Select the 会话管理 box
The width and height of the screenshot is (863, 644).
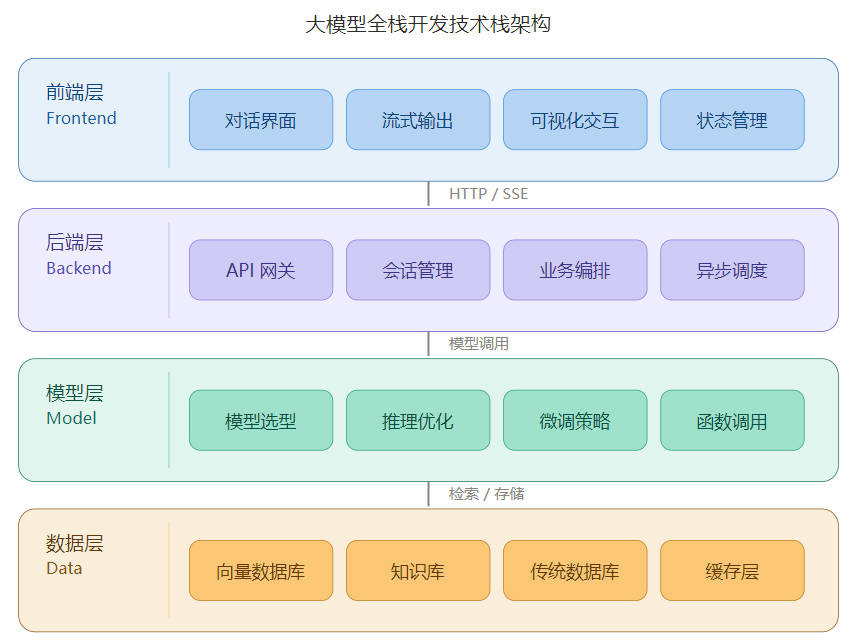418,270
